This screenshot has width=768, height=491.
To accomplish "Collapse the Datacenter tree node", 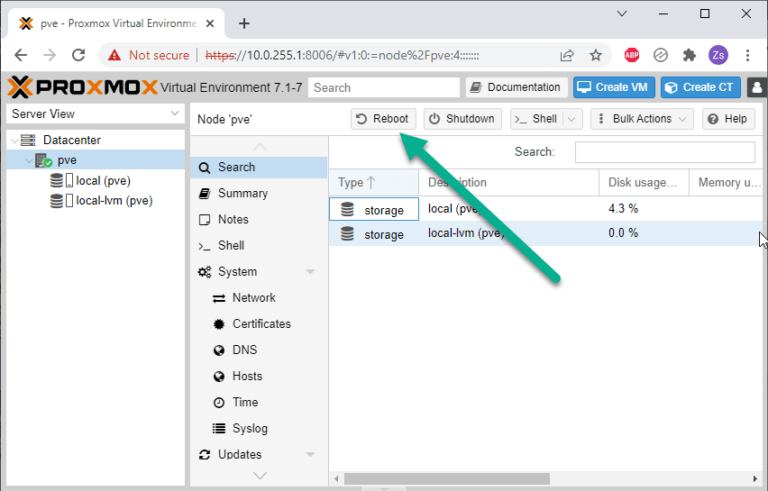I will (14, 140).
